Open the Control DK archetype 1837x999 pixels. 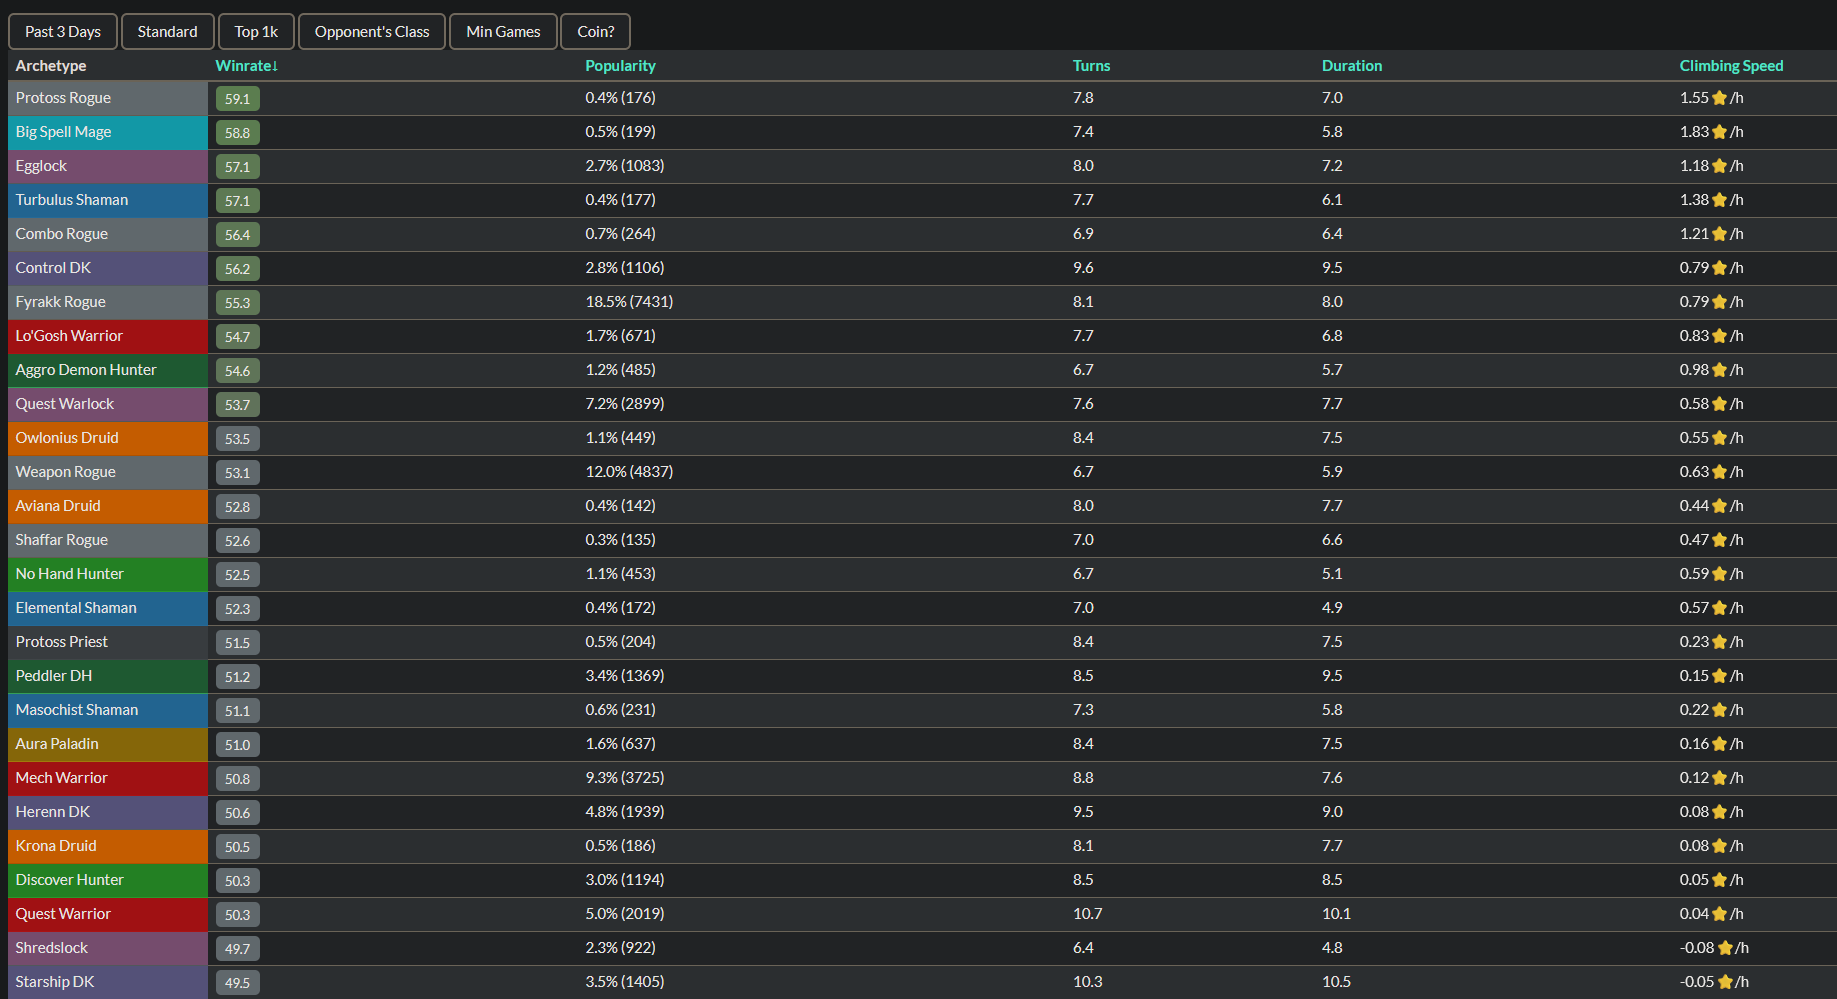[x=108, y=268]
